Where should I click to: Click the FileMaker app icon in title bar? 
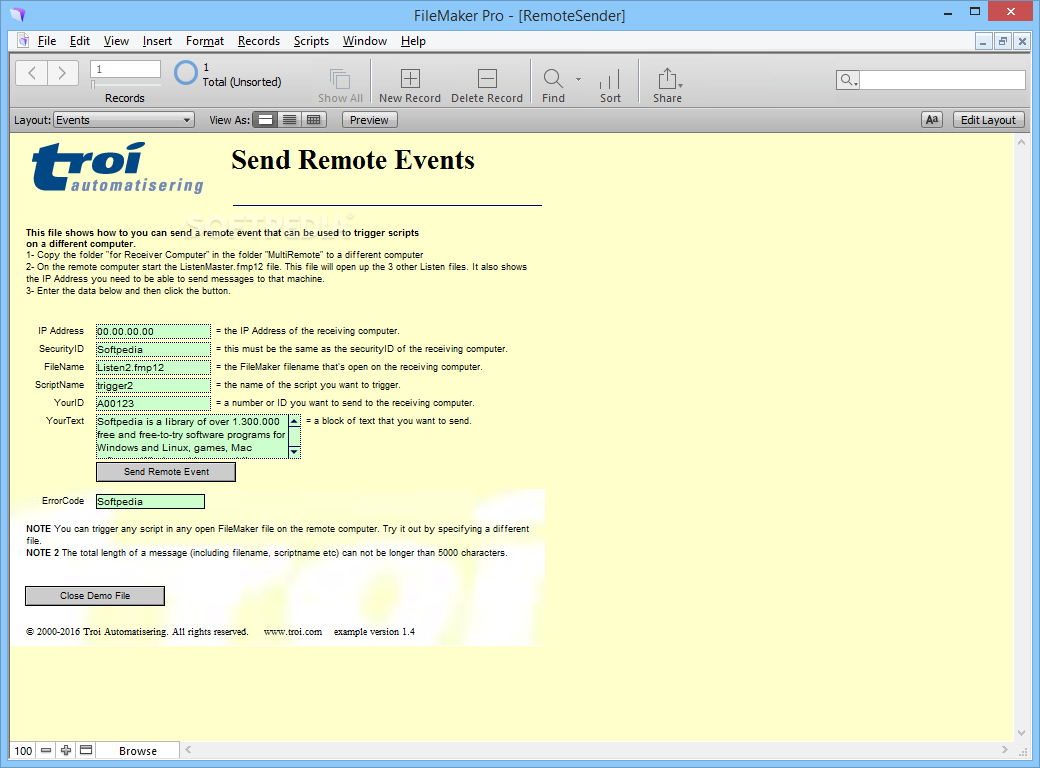tap(17, 14)
